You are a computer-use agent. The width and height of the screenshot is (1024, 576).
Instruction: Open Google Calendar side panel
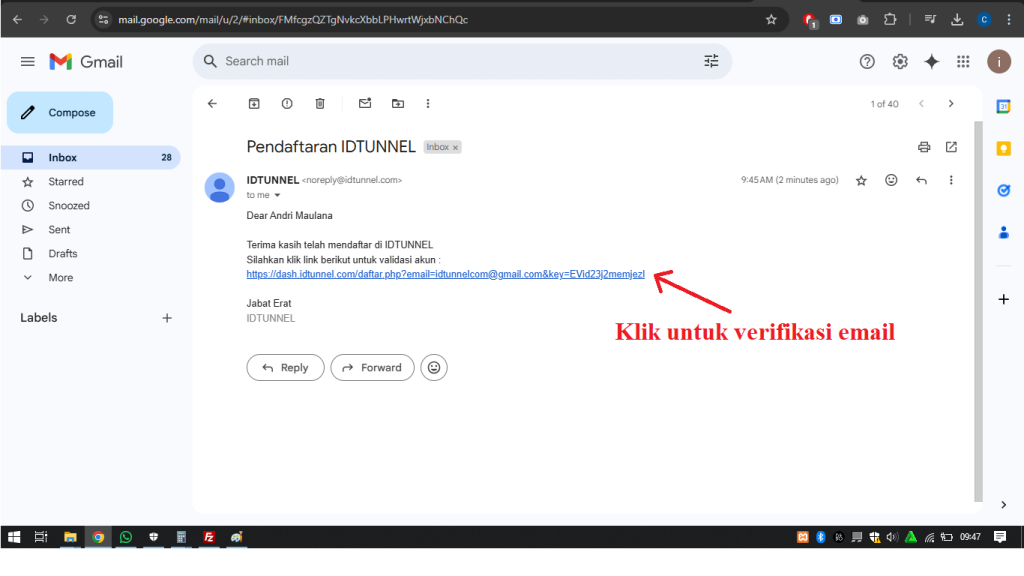pyautogui.click(x=1004, y=106)
